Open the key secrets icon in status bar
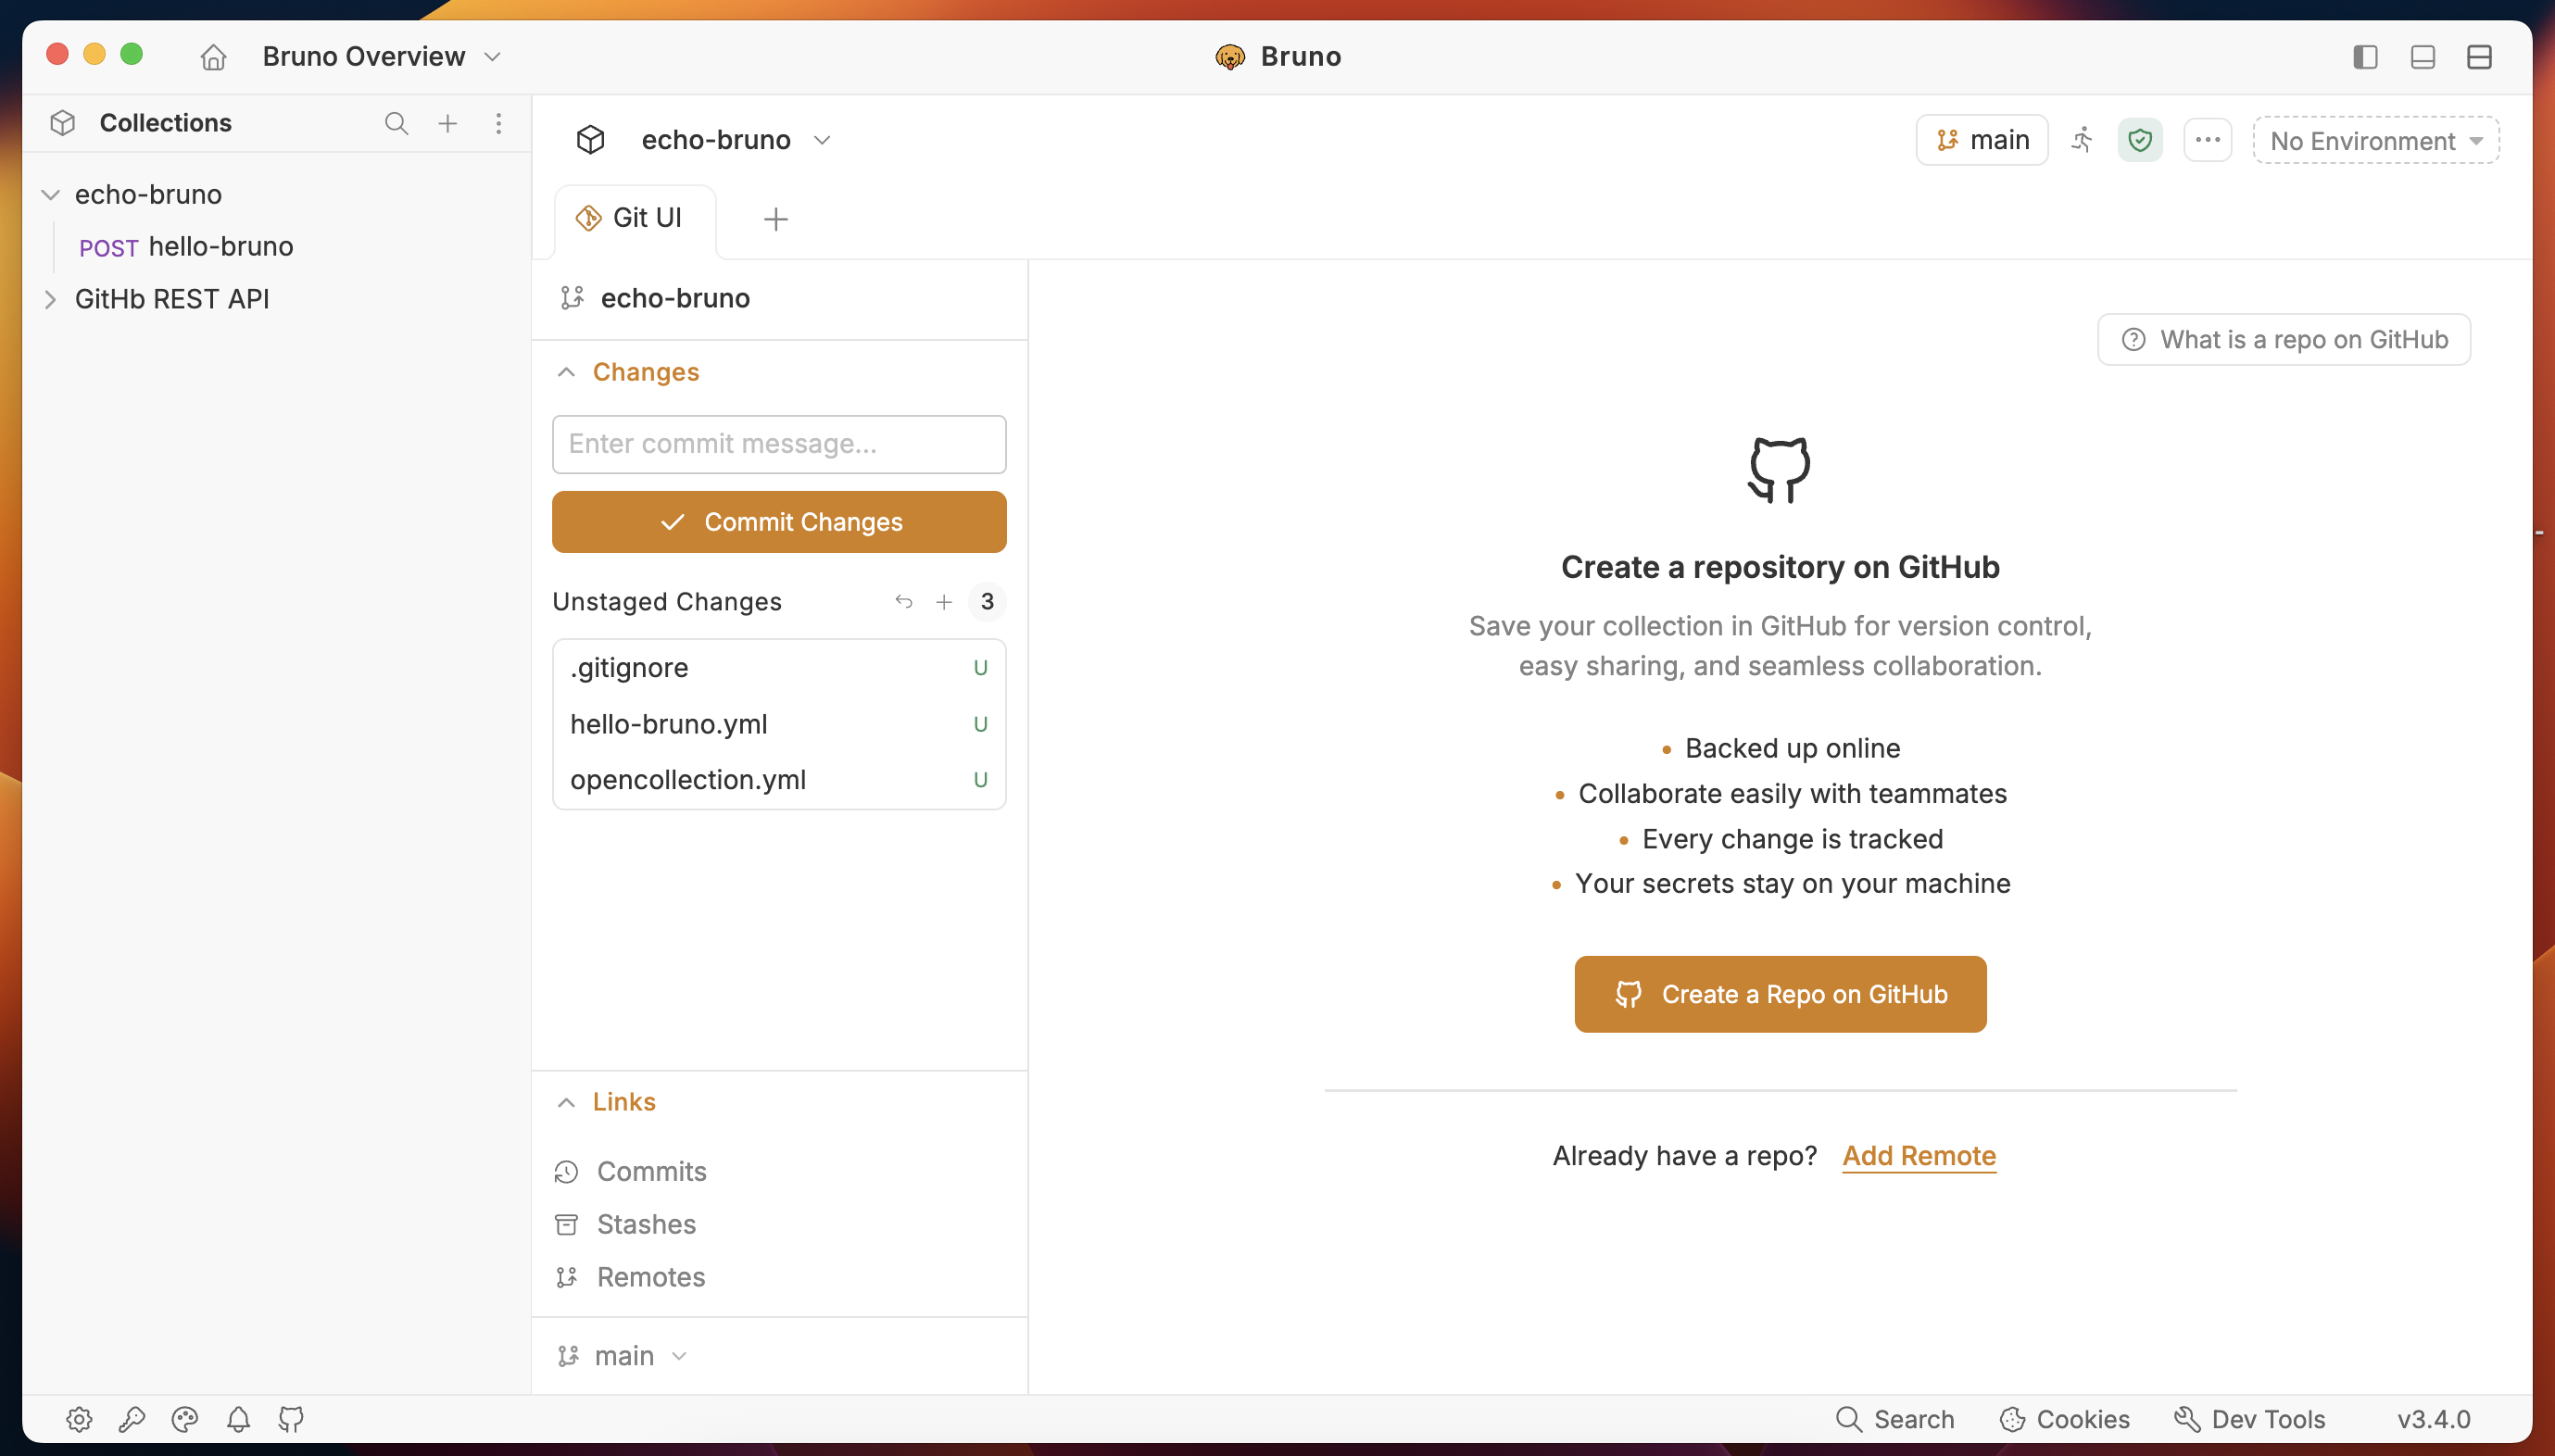 (x=132, y=1420)
